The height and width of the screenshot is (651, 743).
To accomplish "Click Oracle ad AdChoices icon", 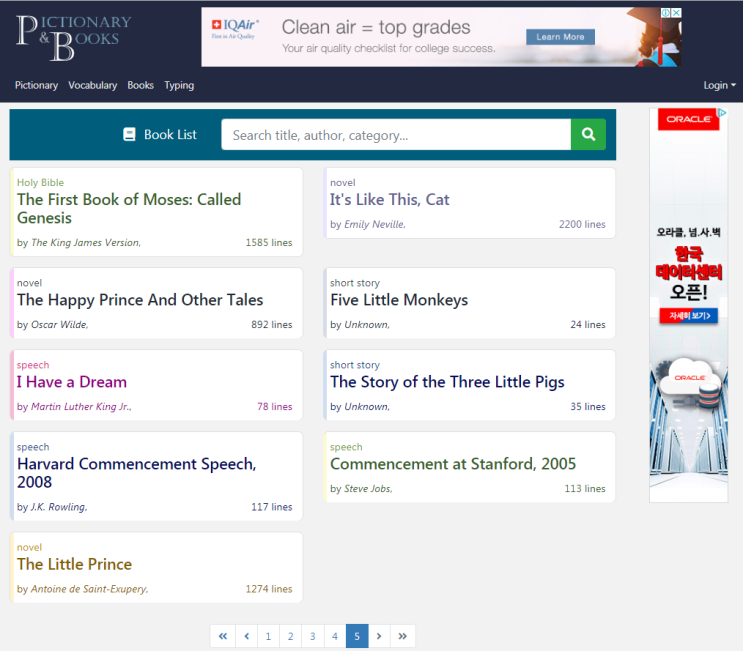I will (x=722, y=113).
